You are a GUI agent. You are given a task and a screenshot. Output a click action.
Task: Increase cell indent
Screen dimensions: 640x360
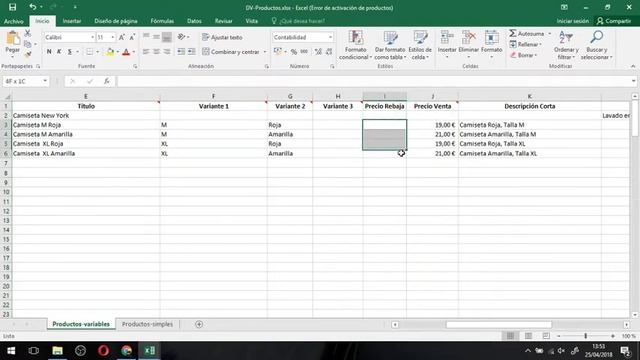coord(191,52)
